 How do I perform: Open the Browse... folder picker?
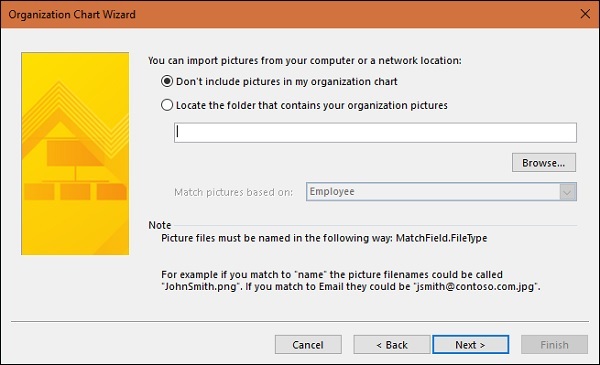(544, 163)
